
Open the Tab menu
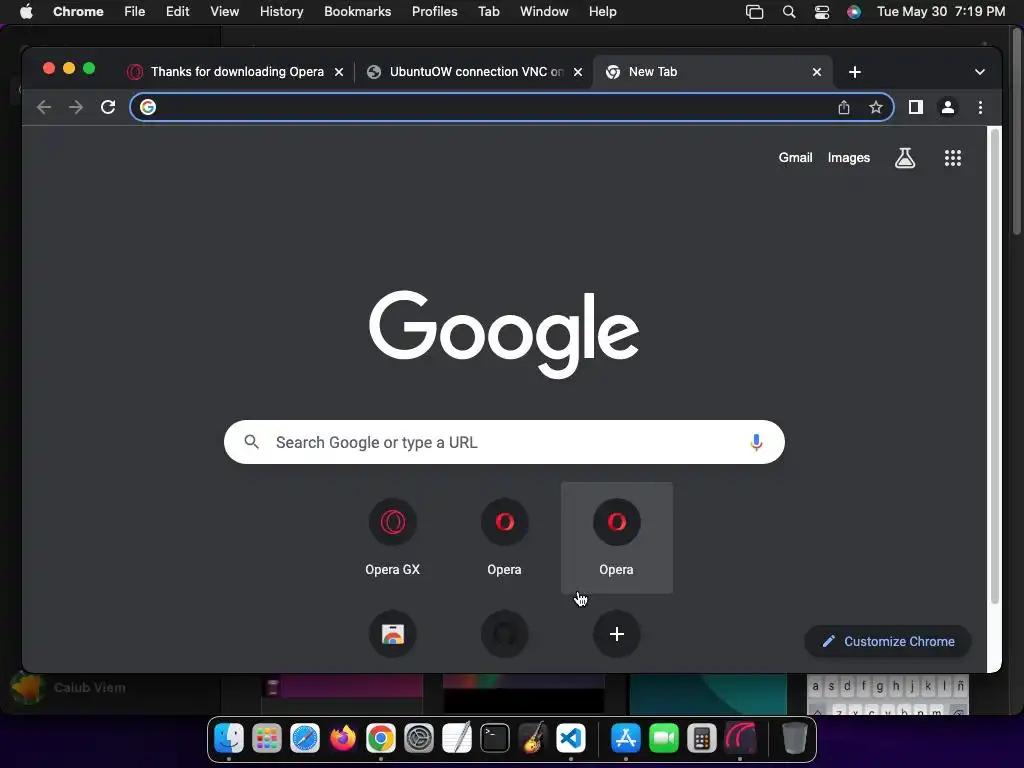click(488, 12)
